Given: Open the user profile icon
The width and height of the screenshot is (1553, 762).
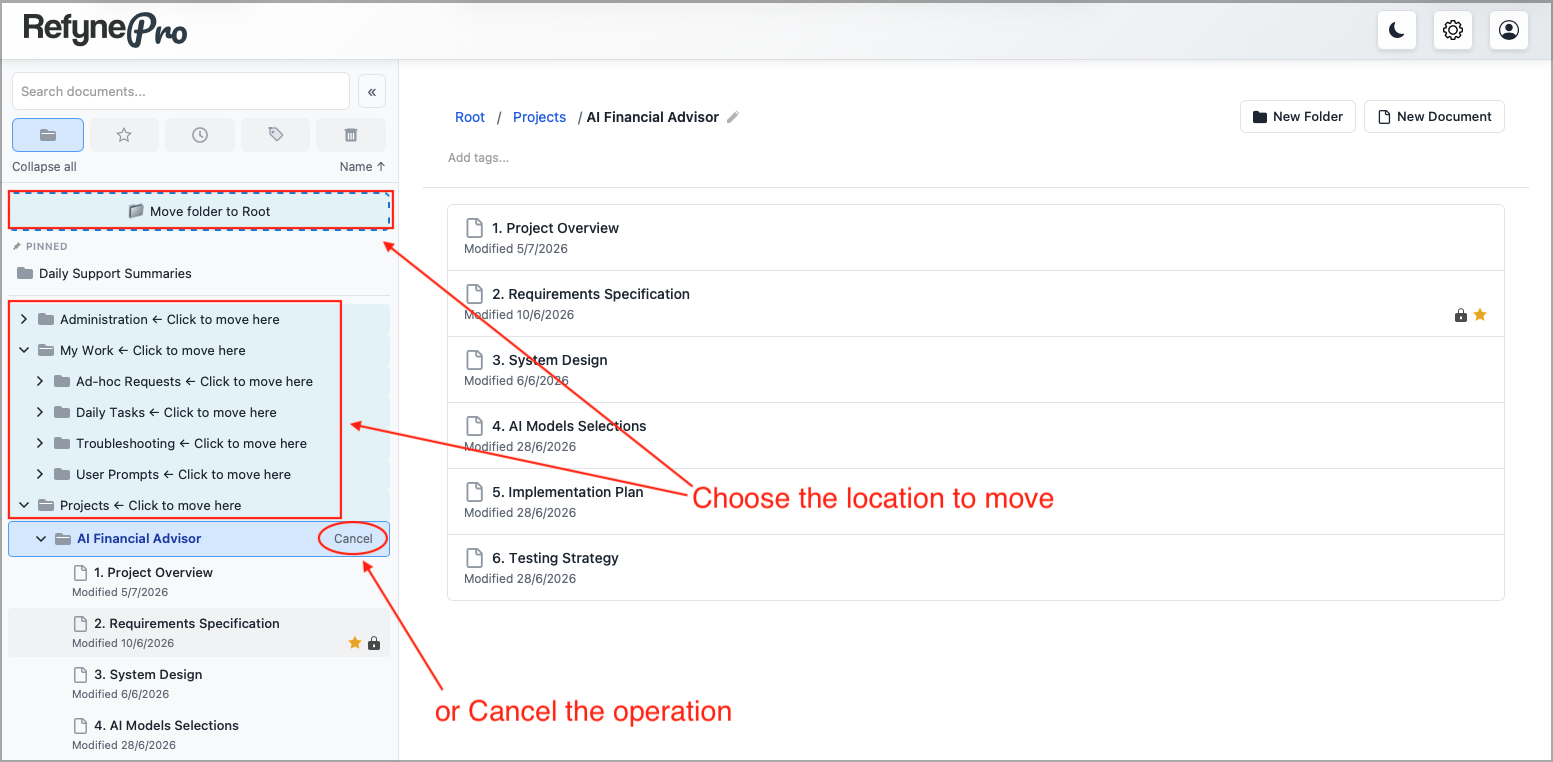Looking at the screenshot, I should (x=1509, y=30).
